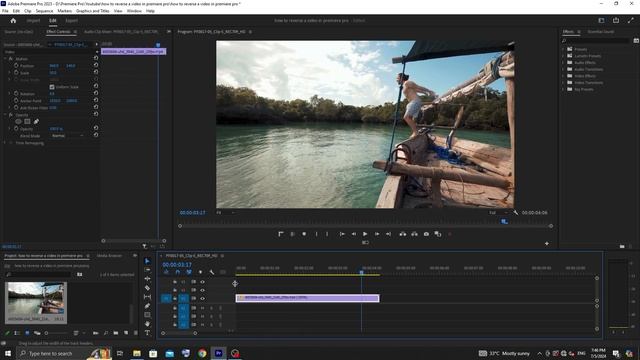Toggle Uniform Scale checkbox
The height and width of the screenshot is (360, 640).
[52, 87]
